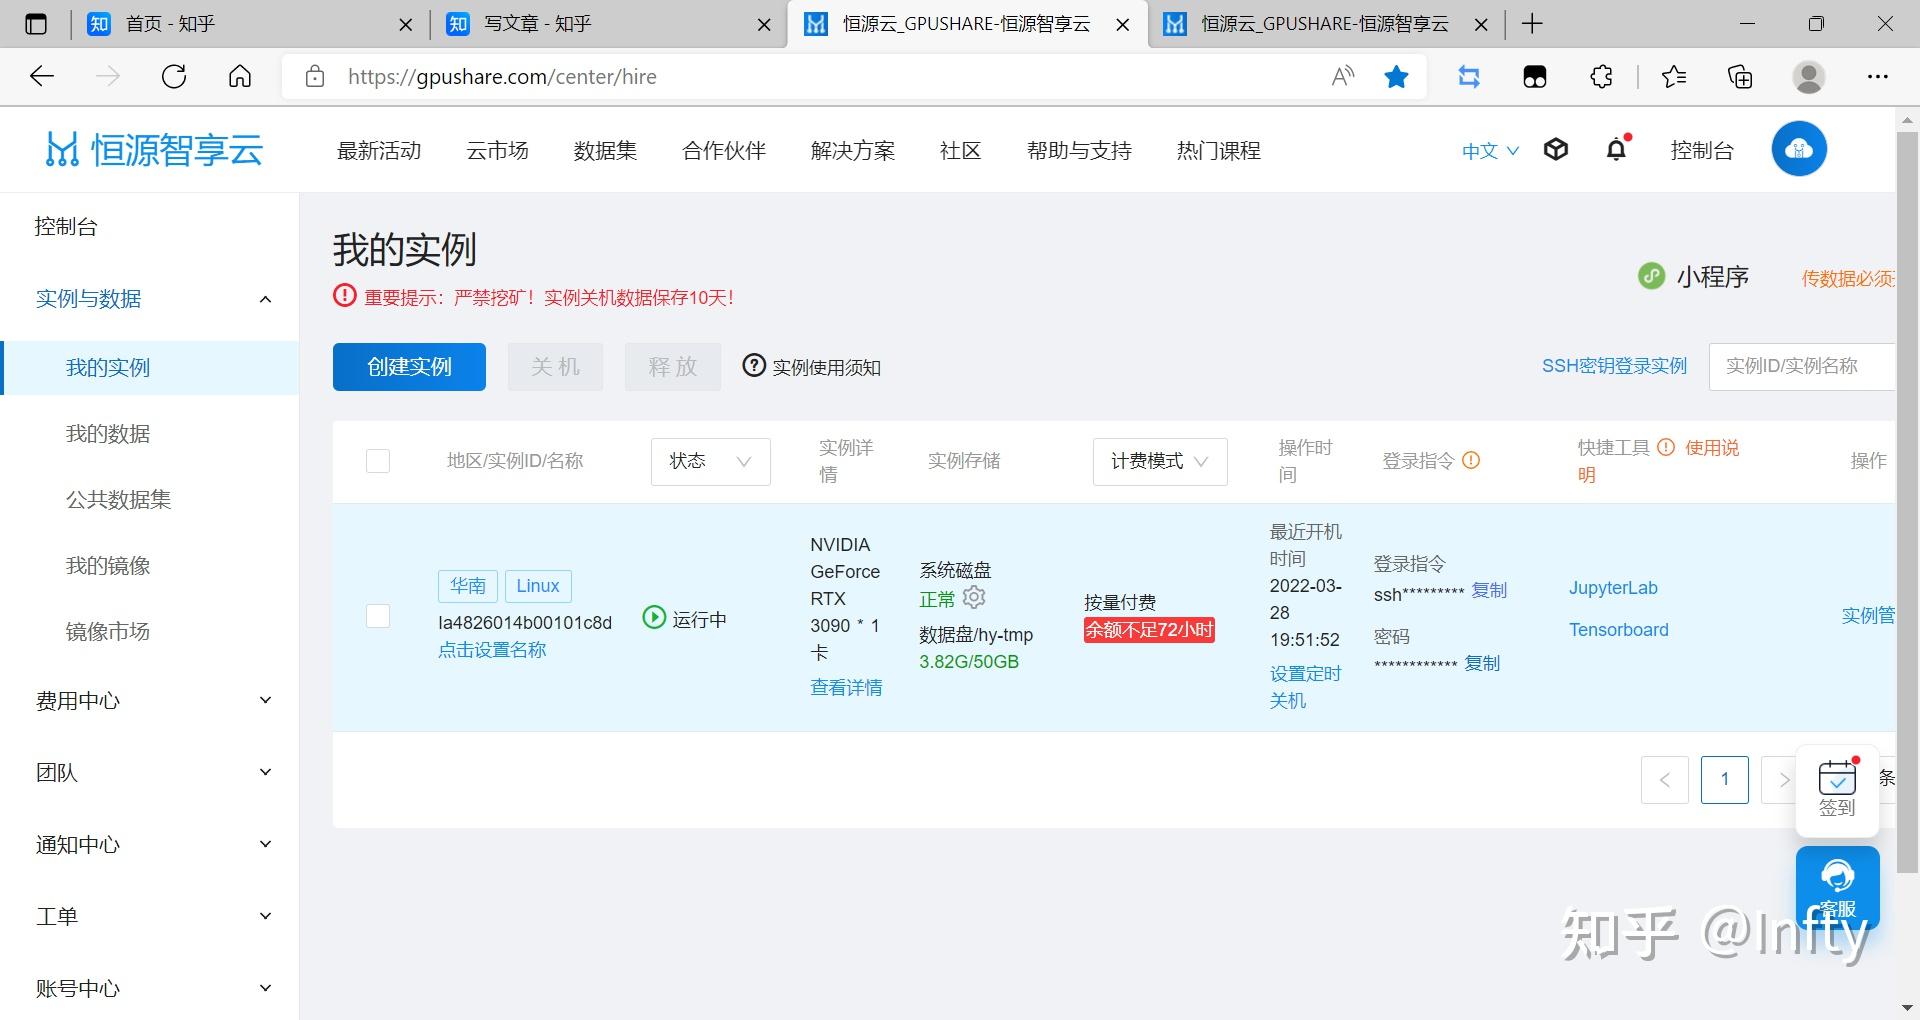Click the 签到 calendar check-in icon

click(1837, 789)
